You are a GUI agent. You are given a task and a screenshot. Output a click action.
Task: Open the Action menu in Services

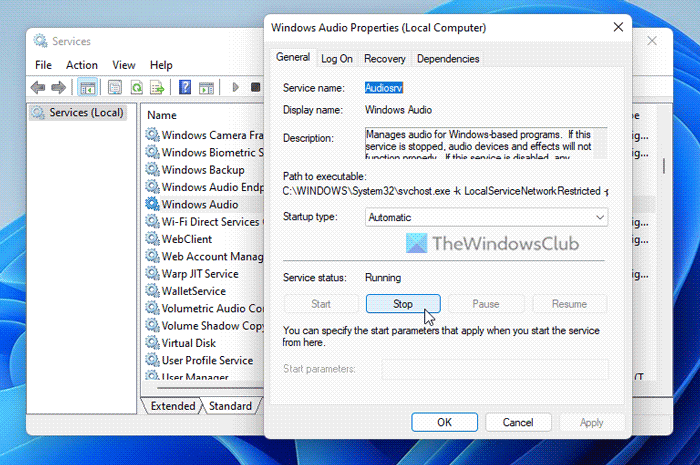pyautogui.click(x=82, y=65)
